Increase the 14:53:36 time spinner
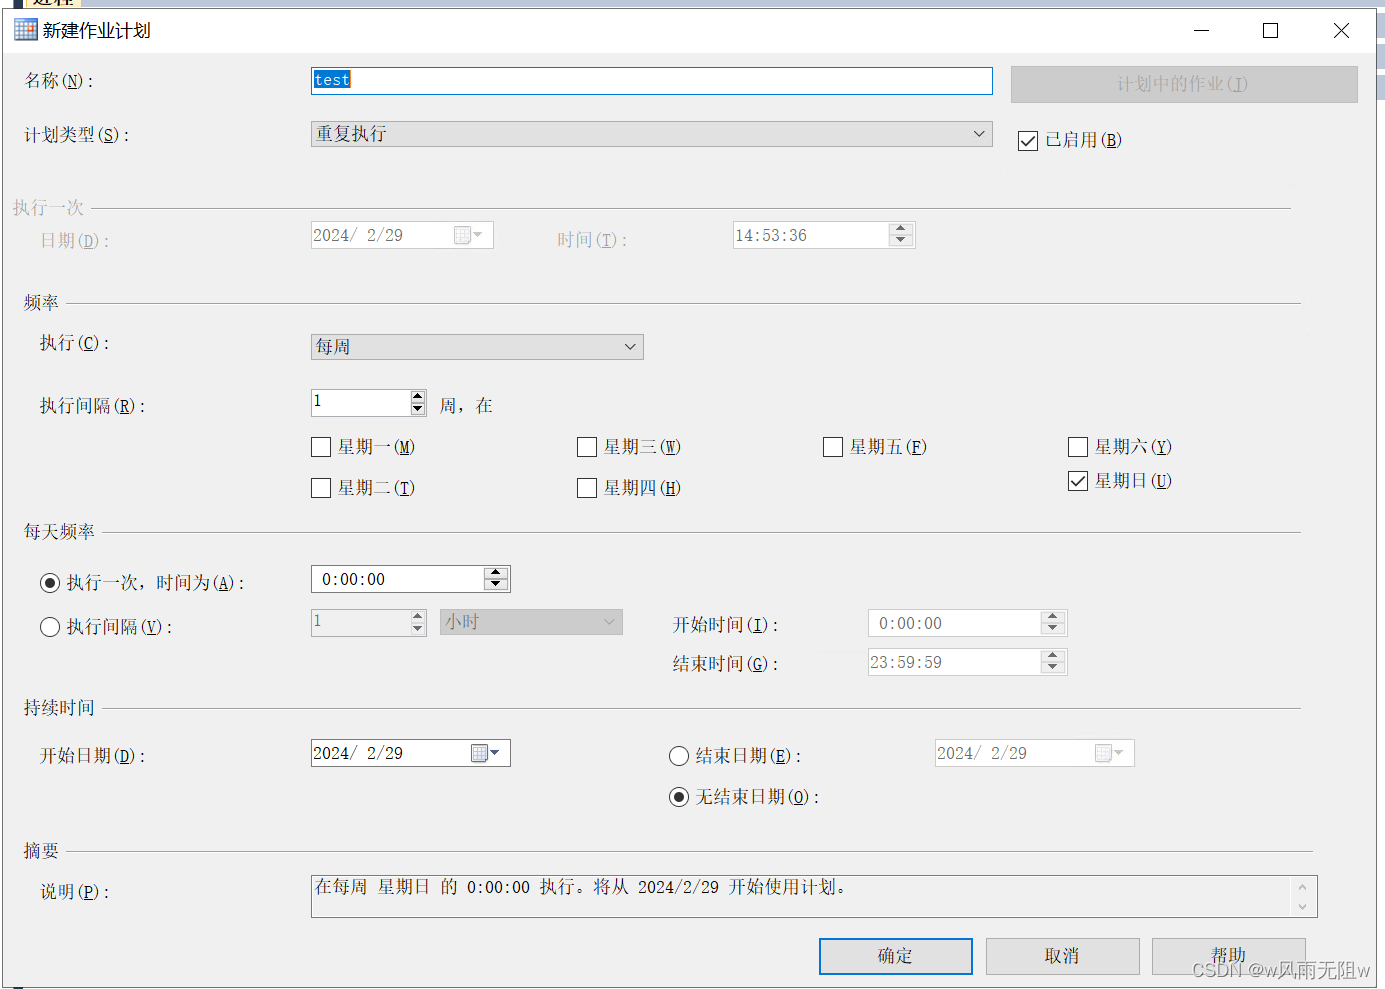This screenshot has width=1385, height=989. pos(901,229)
